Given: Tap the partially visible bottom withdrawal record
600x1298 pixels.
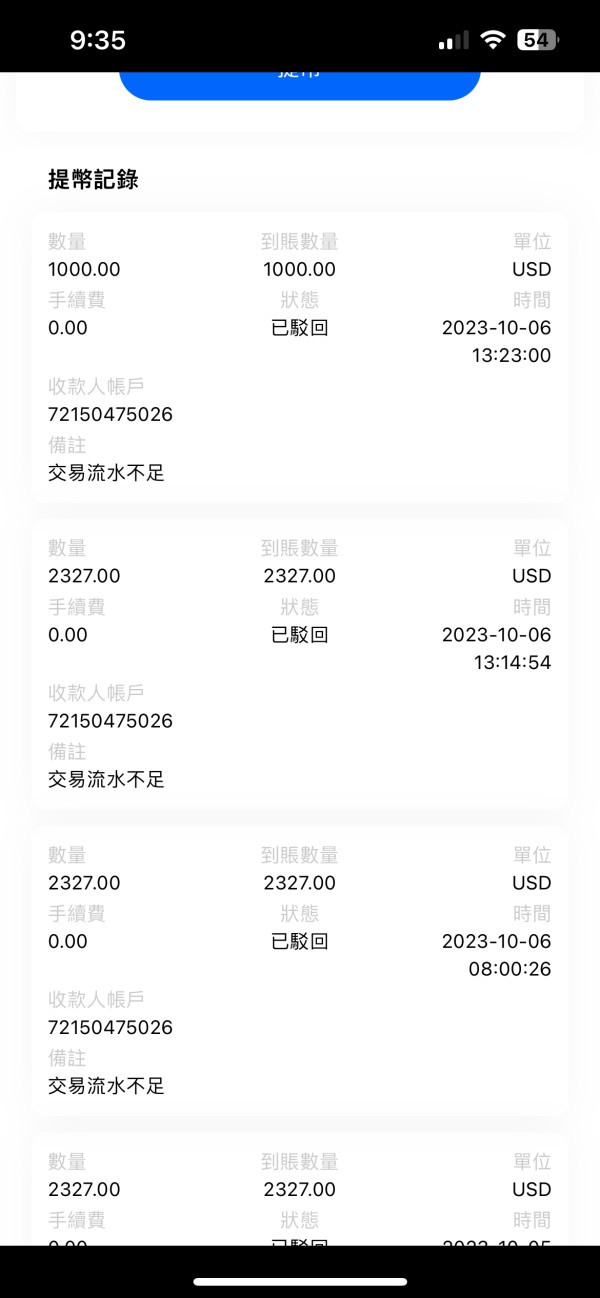Looking at the screenshot, I should [x=299, y=1192].
